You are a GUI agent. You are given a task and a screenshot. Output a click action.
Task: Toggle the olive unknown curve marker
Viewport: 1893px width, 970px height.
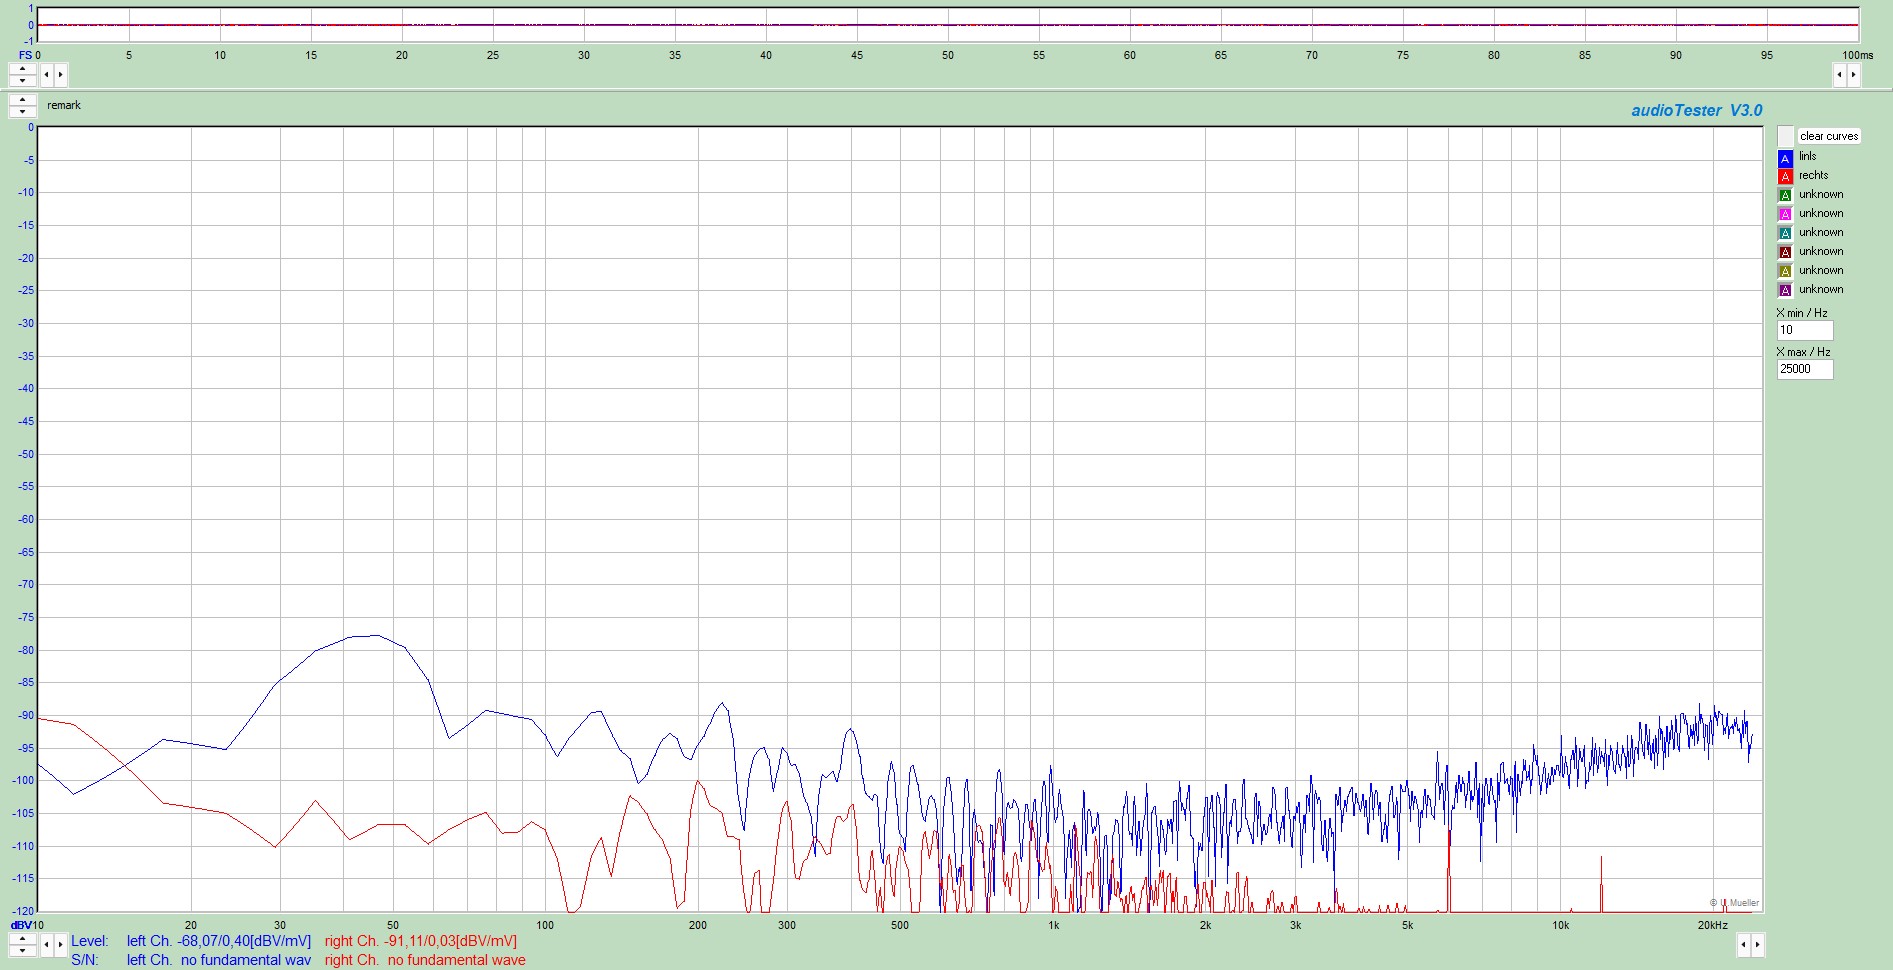click(x=1785, y=272)
